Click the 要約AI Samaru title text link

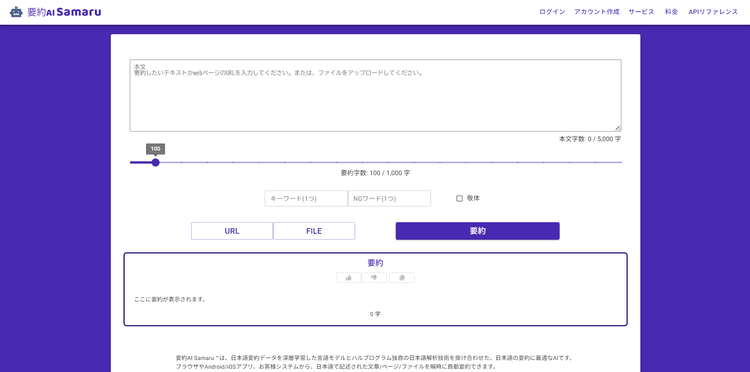tap(64, 12)
